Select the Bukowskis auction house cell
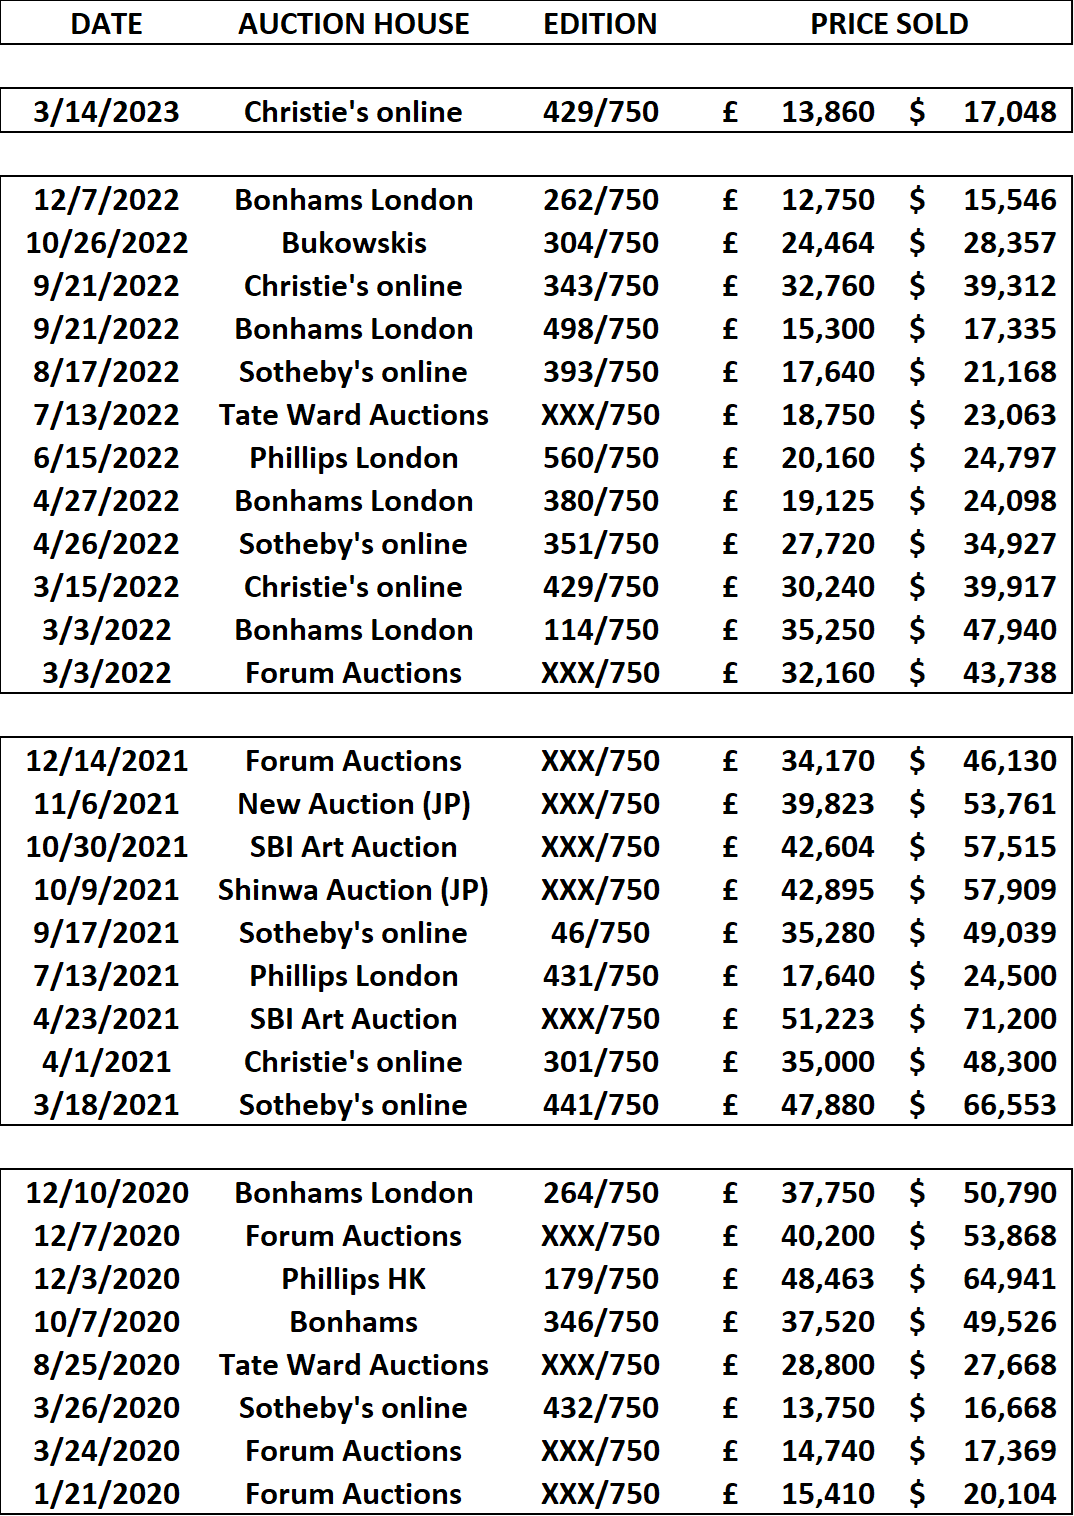The image size is (1074, 1516). click(x=354, y=243)
